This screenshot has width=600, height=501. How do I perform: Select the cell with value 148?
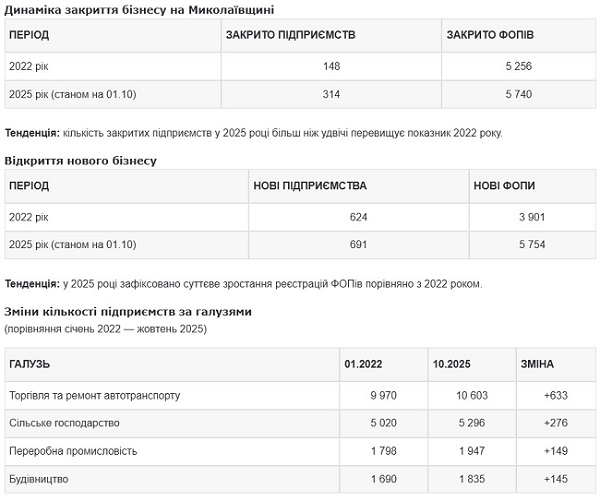click(x=332, y=66)
